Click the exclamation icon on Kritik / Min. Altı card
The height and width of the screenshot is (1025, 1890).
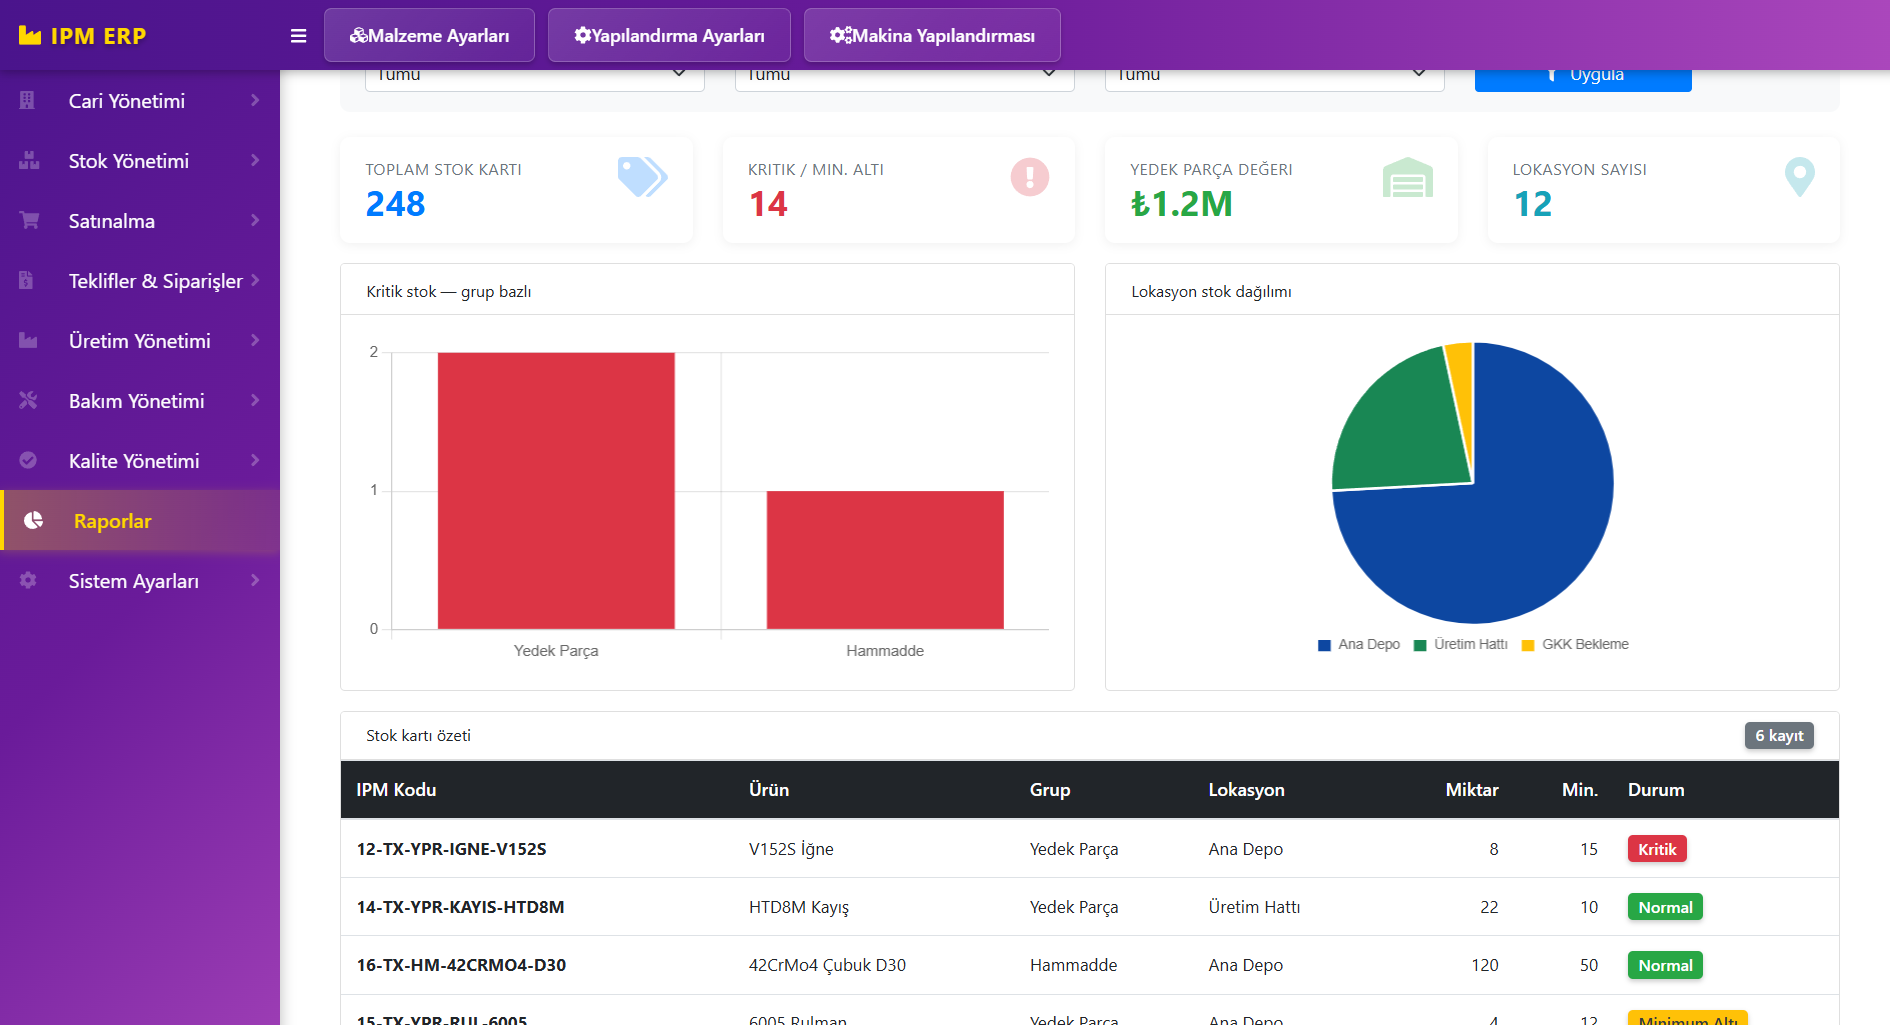(1030, 177)
